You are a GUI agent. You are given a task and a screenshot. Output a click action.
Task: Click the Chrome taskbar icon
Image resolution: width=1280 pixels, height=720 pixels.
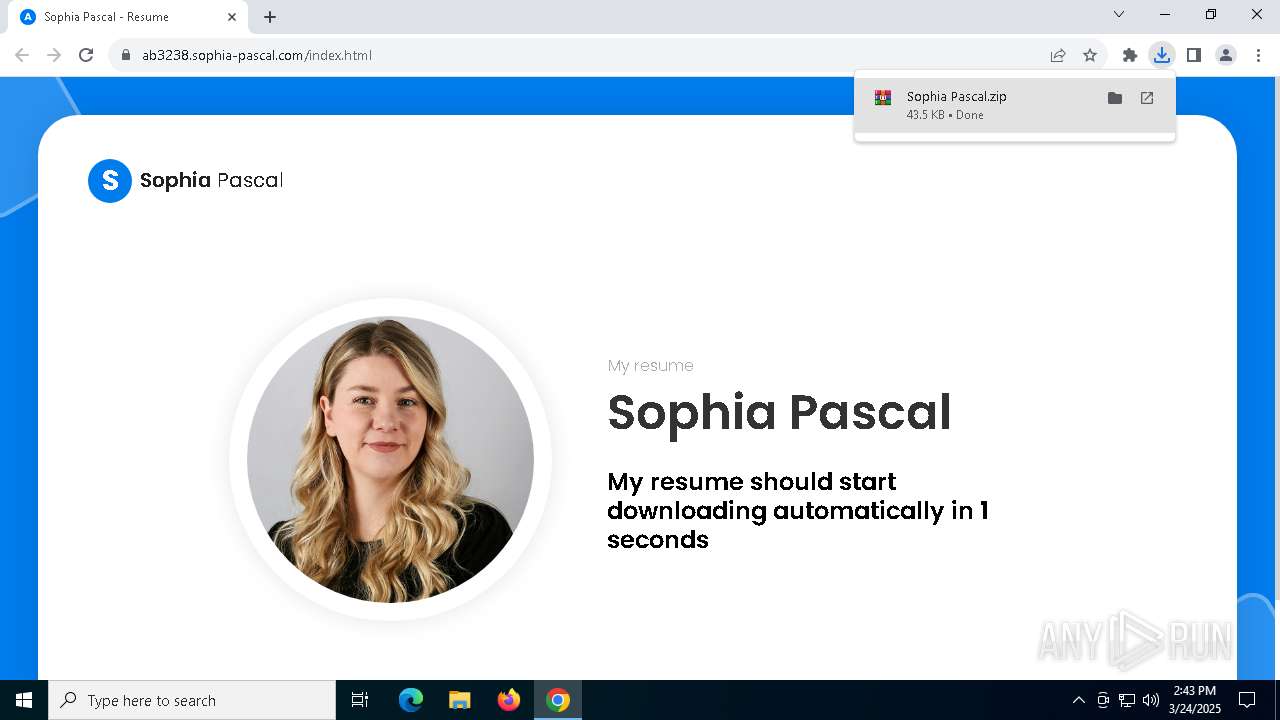(558, 700)
